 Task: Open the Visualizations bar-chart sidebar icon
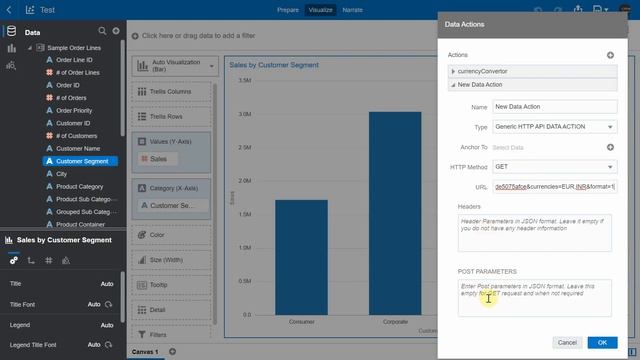11,49
